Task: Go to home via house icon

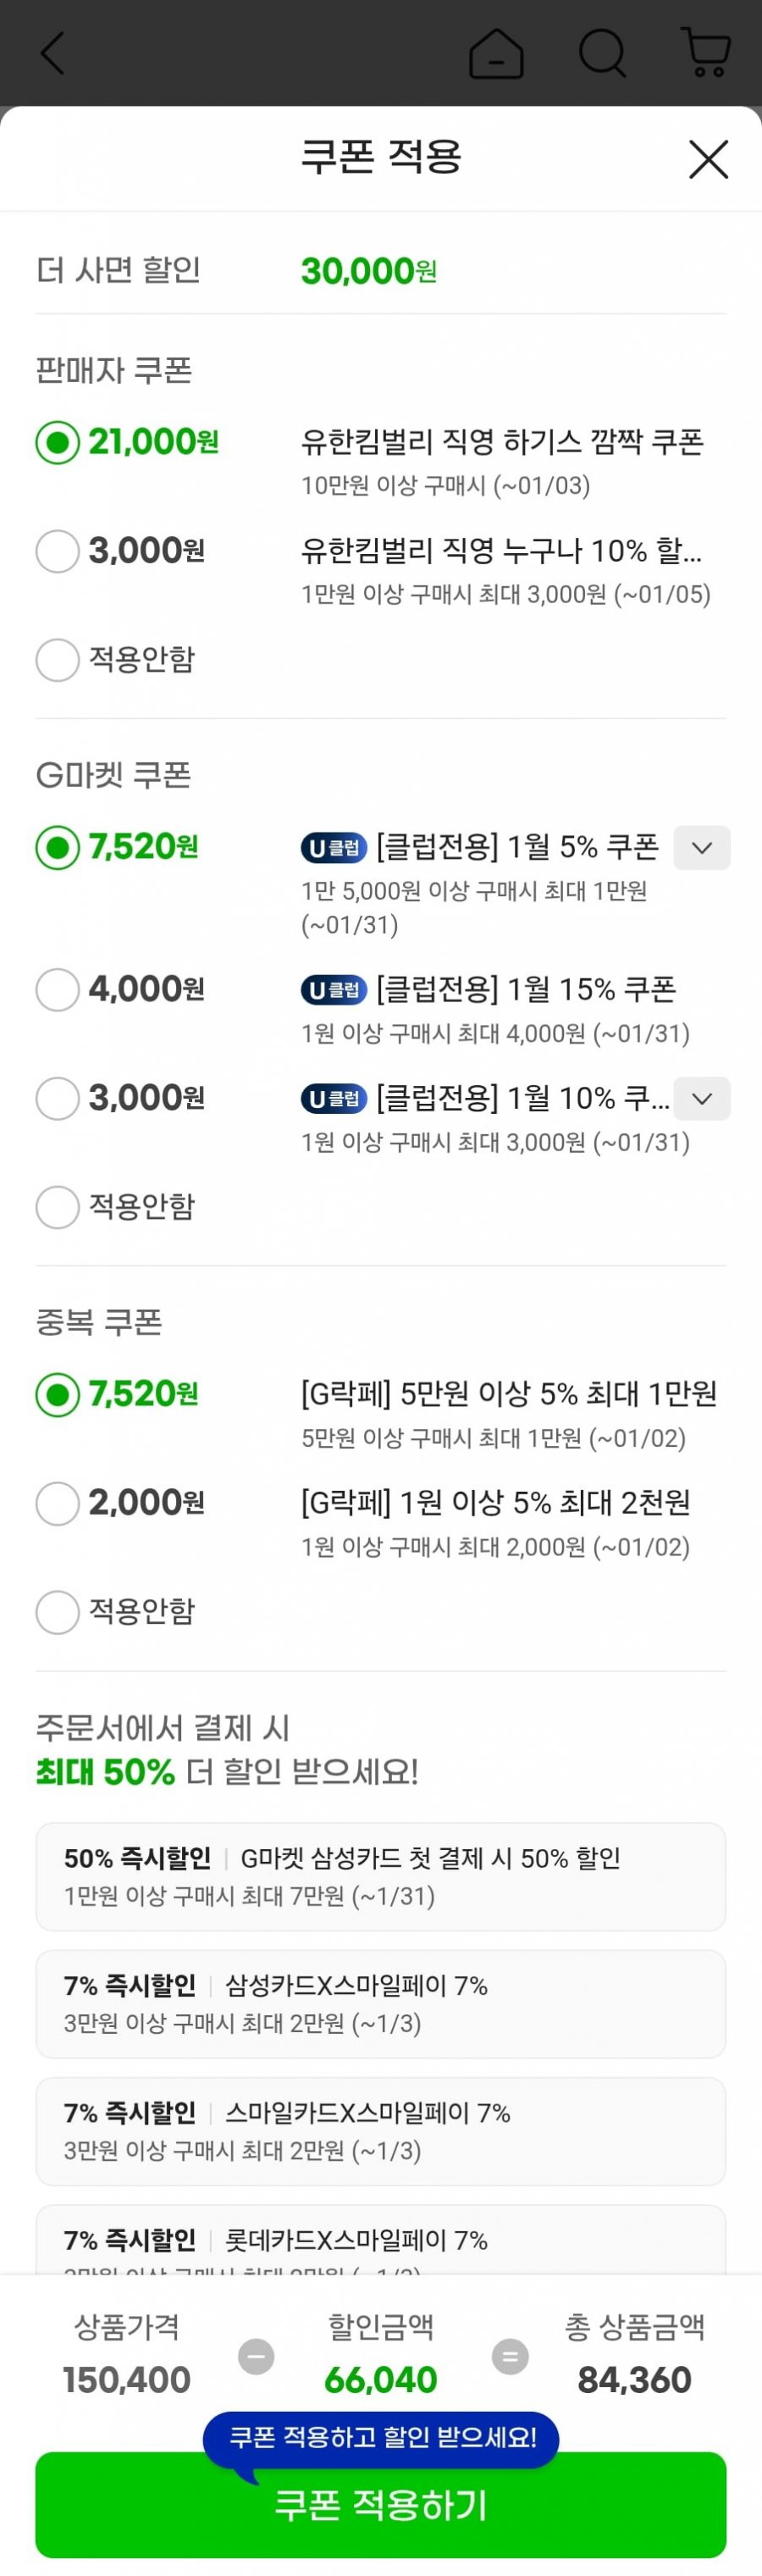Action: coord(496,53)
